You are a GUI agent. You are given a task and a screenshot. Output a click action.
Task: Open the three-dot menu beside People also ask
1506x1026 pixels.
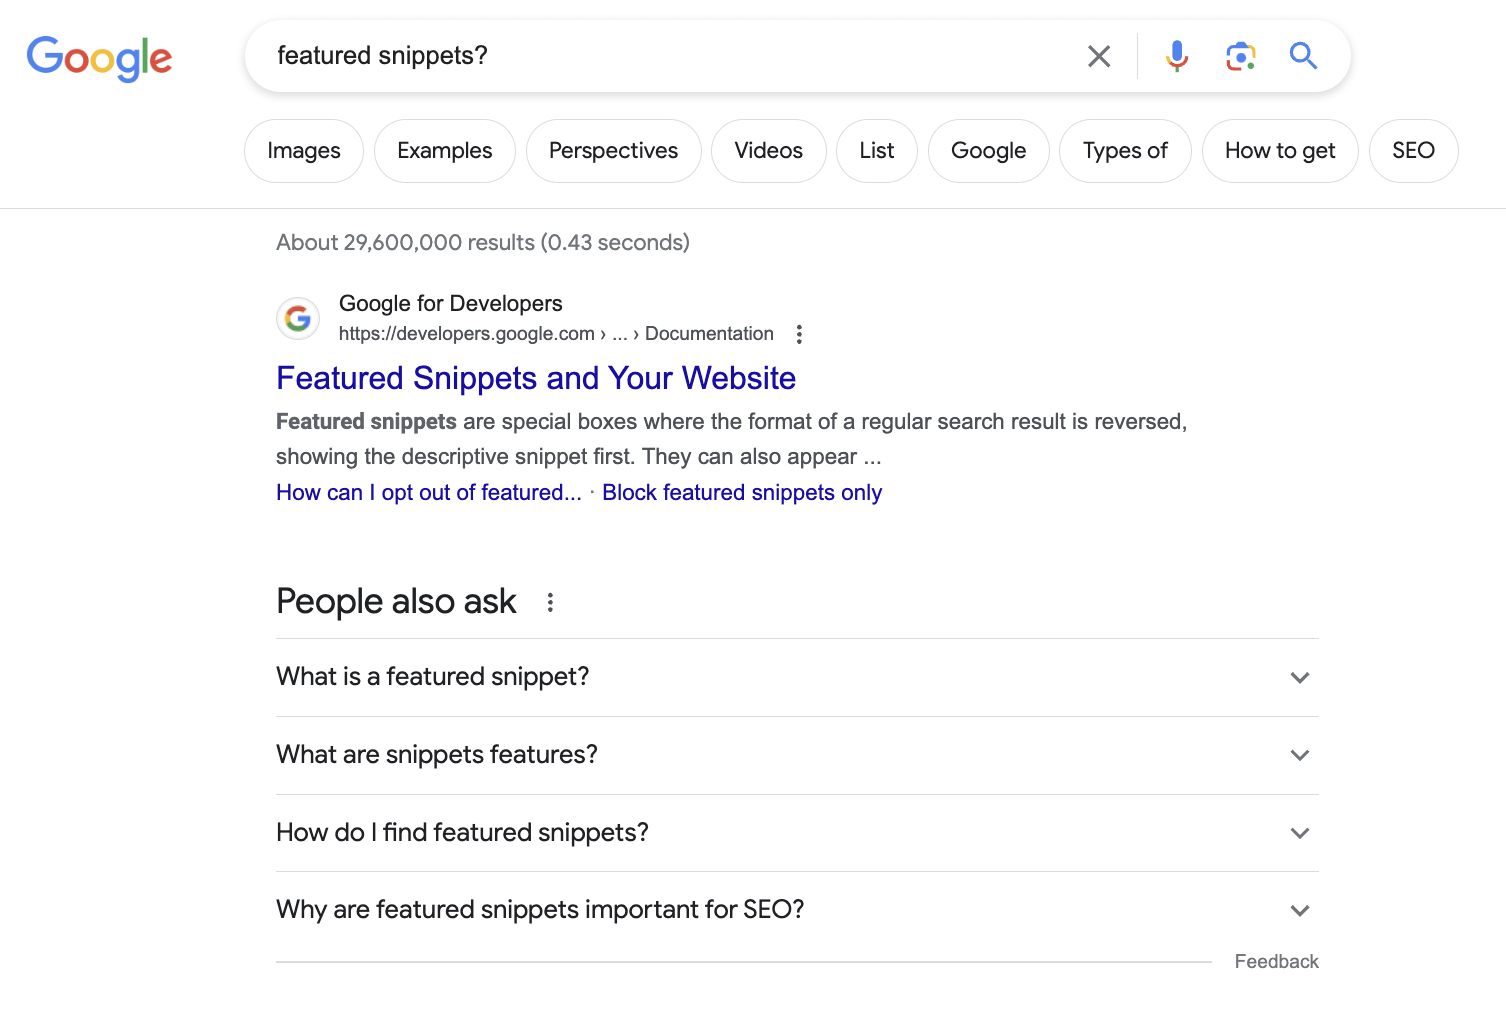coord(550,602)
